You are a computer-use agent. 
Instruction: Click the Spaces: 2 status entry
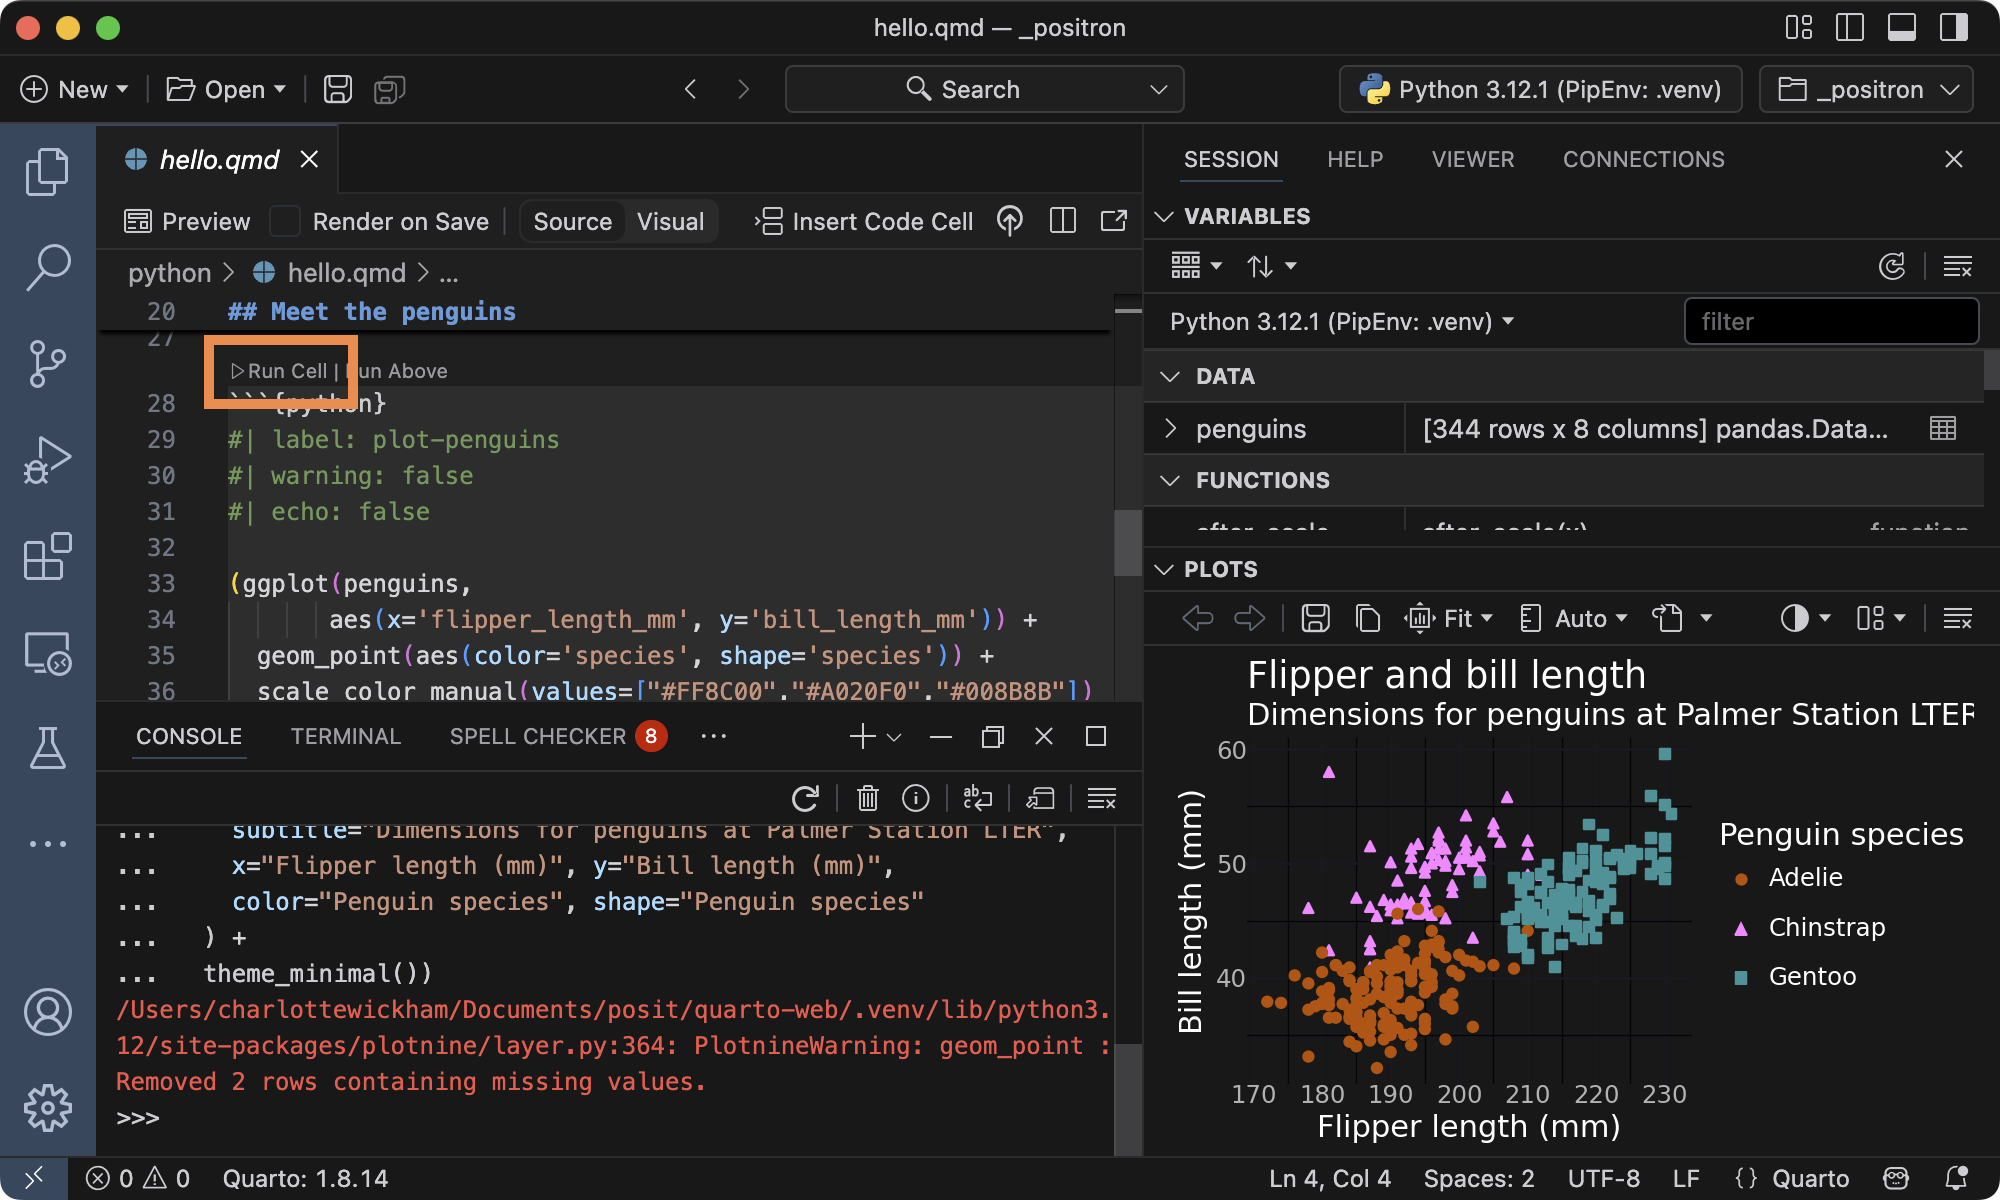tap(1478, 1178)
